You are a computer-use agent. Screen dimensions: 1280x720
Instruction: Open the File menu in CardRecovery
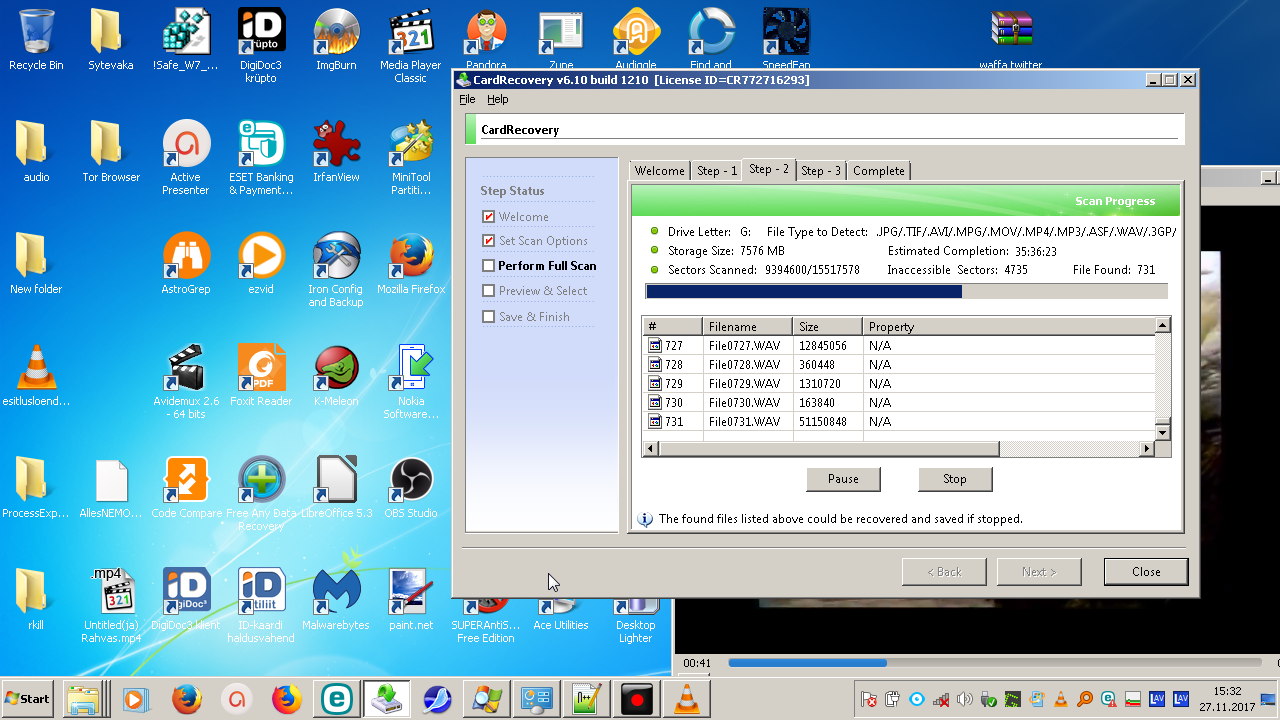click(x=467, y=99)
